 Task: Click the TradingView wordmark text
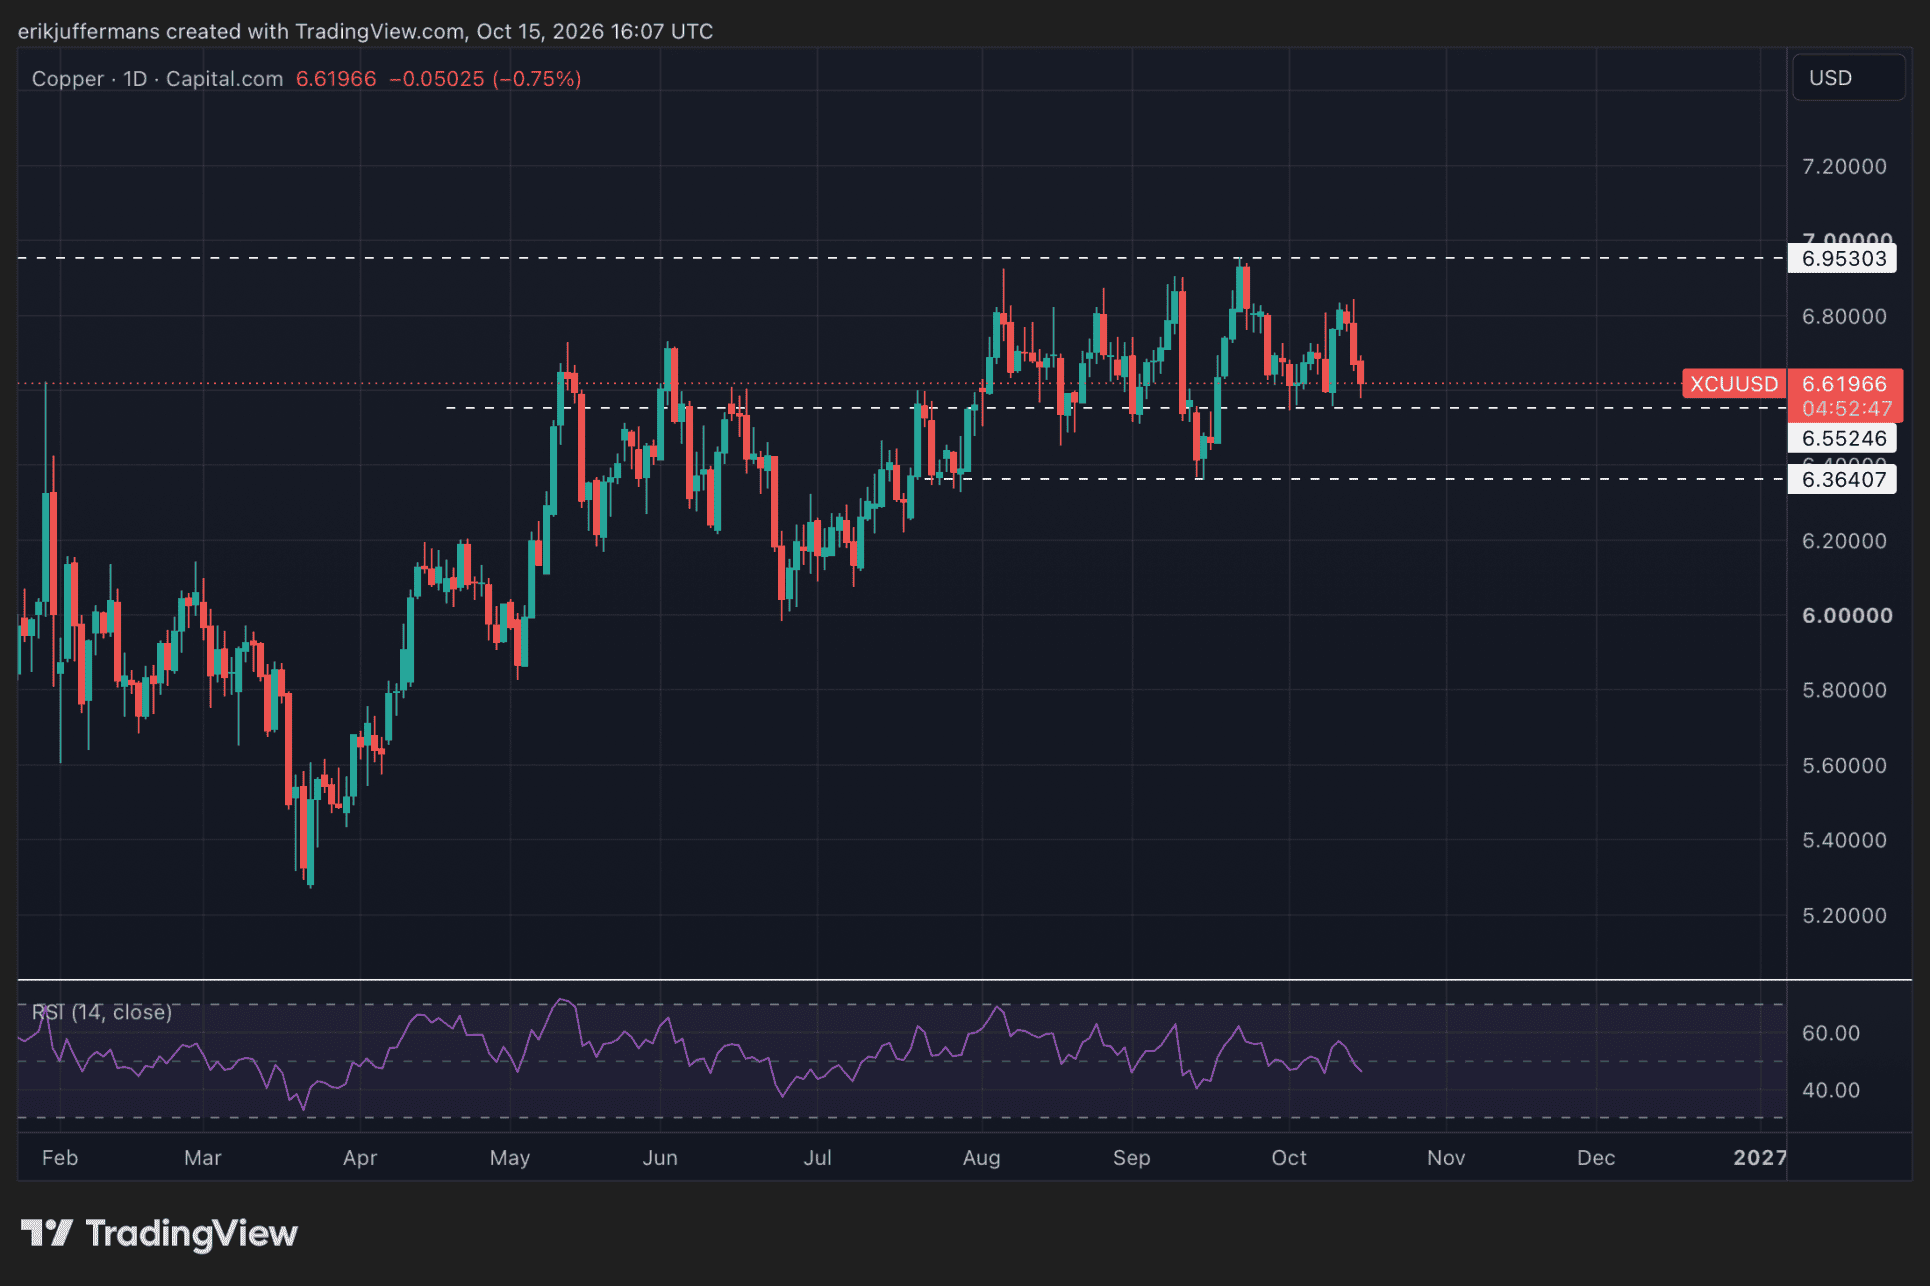(192, 1234)
